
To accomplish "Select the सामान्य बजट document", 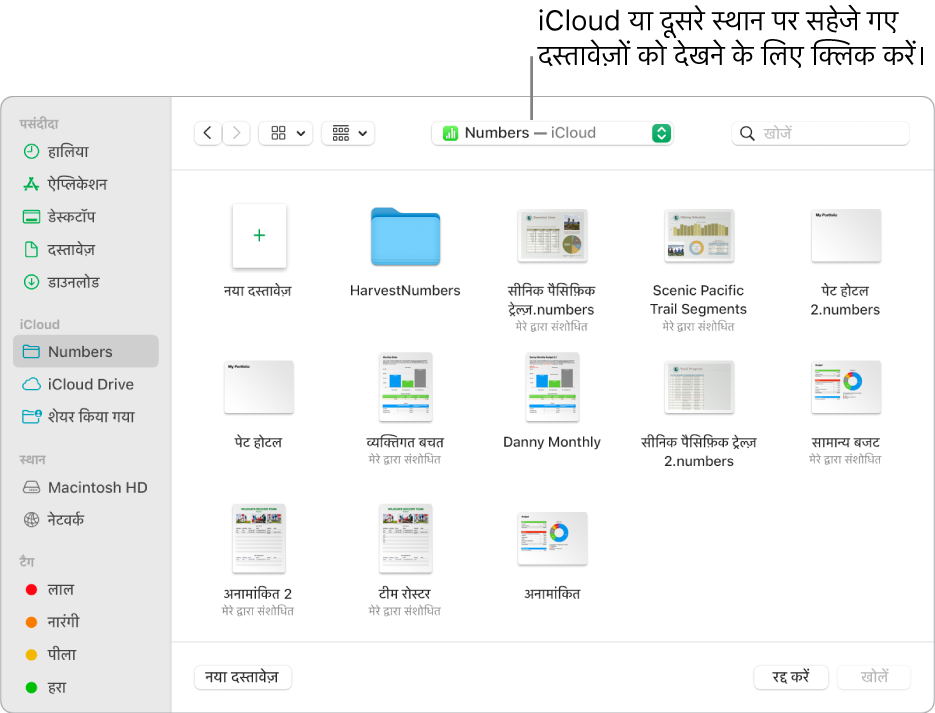I will tap(846, 387).
